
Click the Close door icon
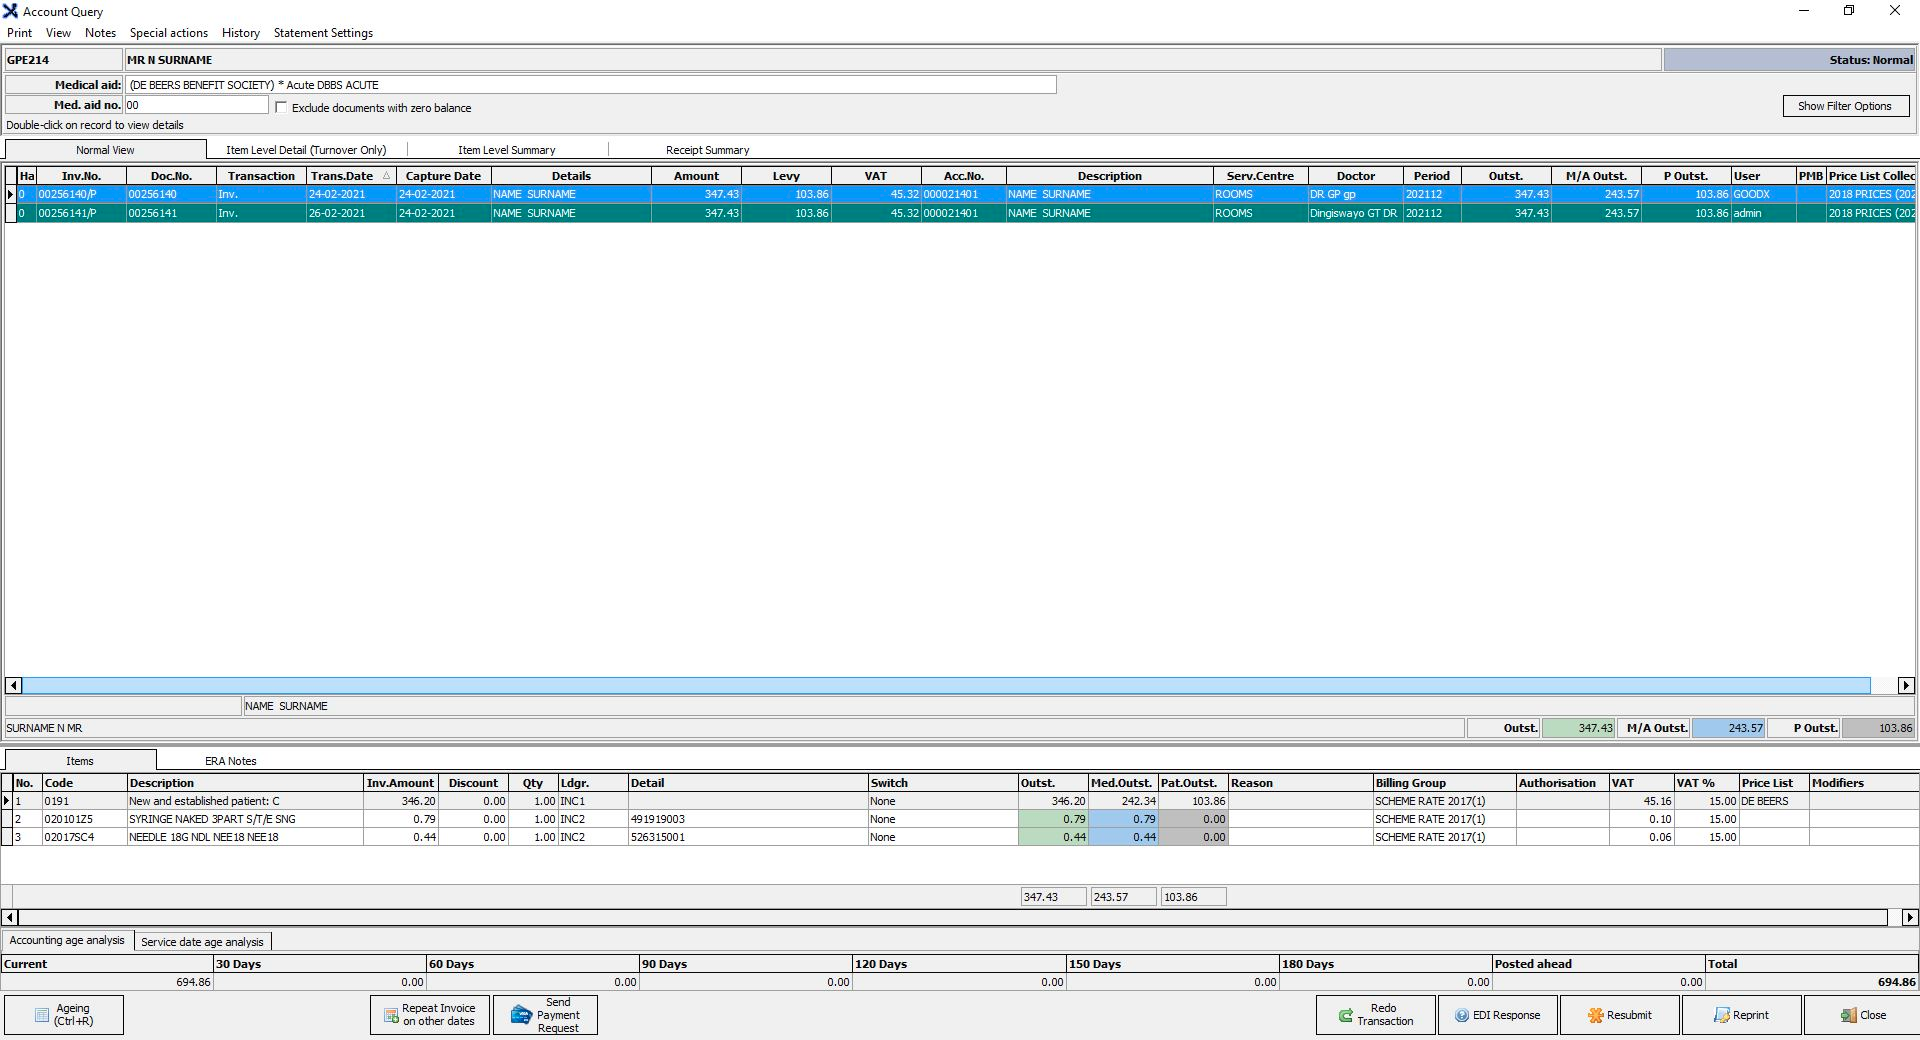(x=1848, y=1015)
